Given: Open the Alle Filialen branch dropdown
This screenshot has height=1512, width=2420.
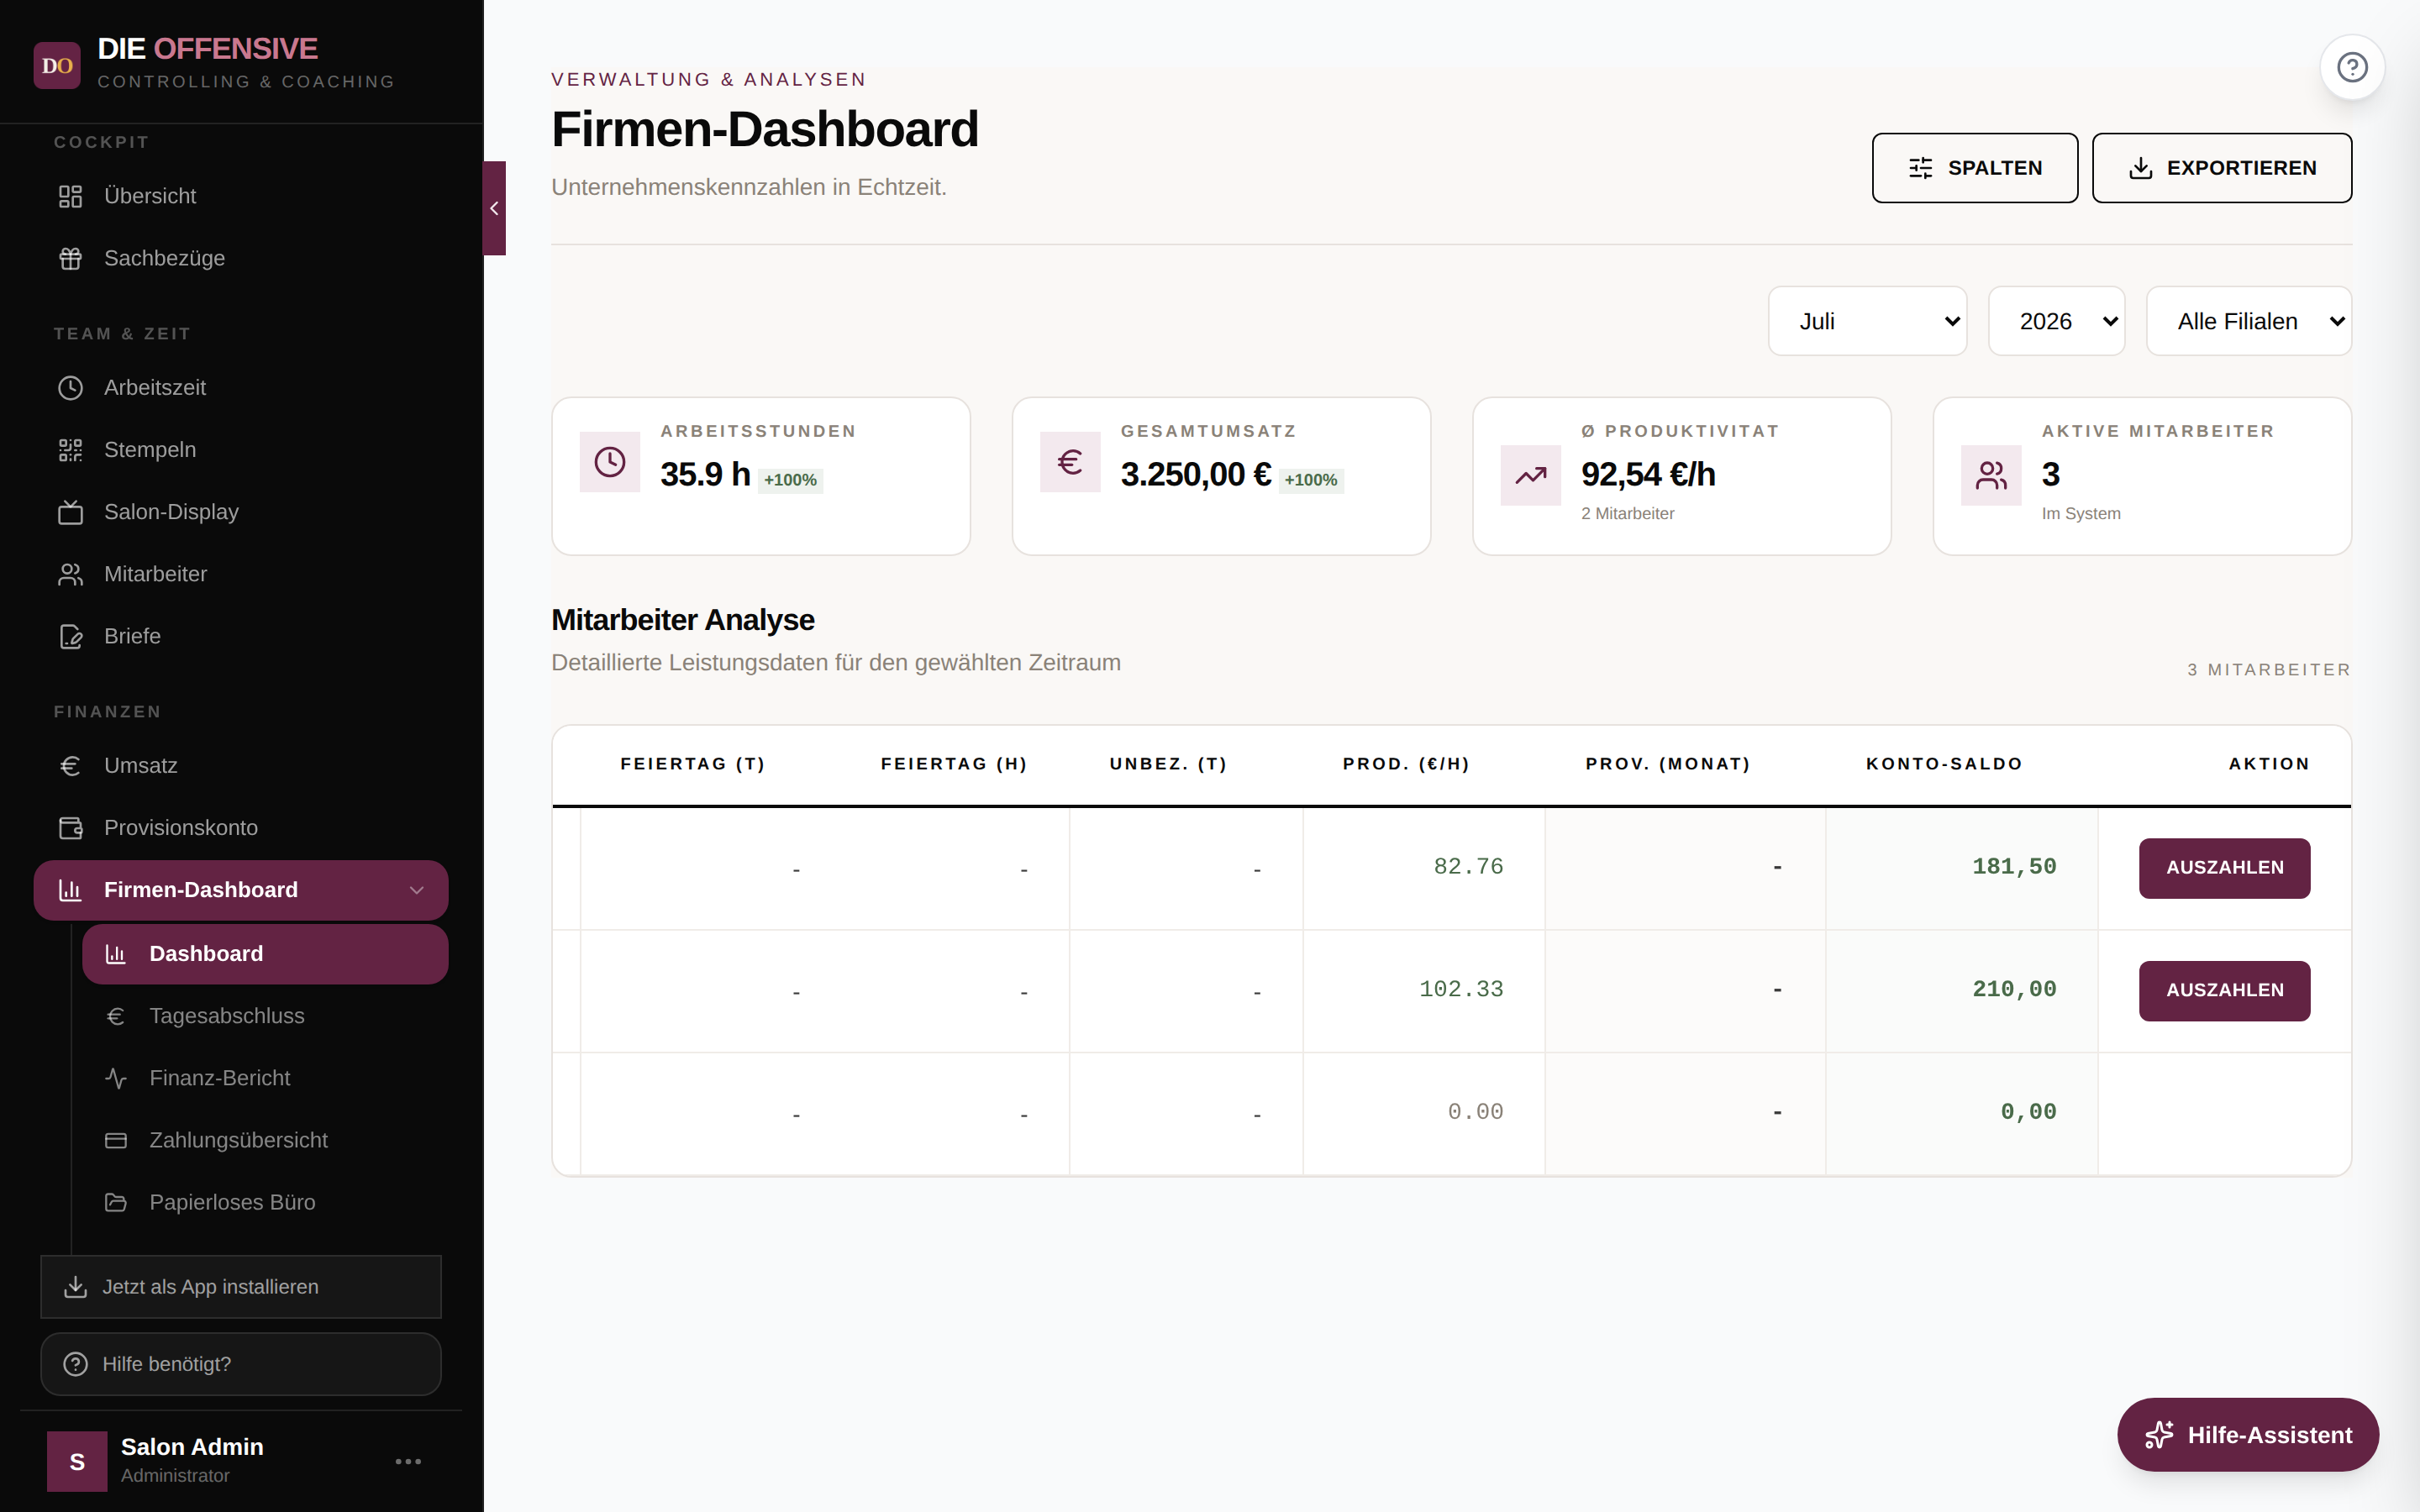Looking at the screenshot, I should 2249,321.
